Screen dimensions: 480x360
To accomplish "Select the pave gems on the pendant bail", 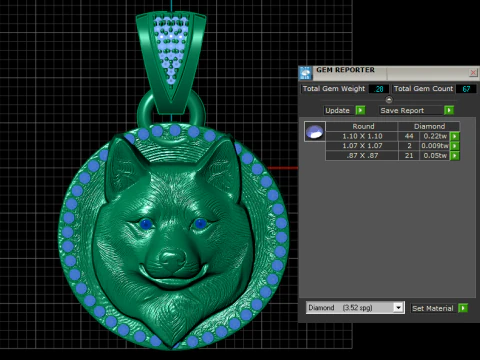I will pyautogui.click(x=171, y=50).
